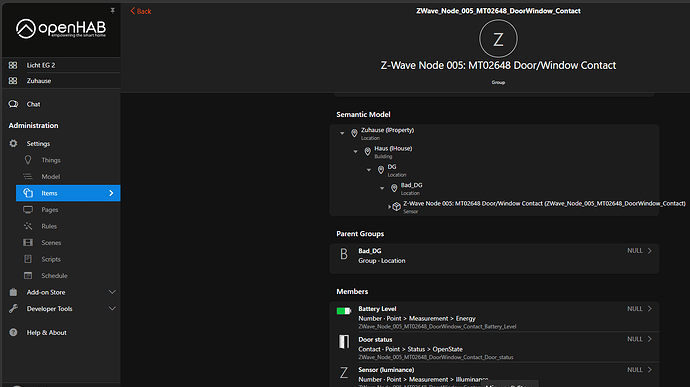Expand the Z-Wave Node 005 sensor node

tap(389, 206)
